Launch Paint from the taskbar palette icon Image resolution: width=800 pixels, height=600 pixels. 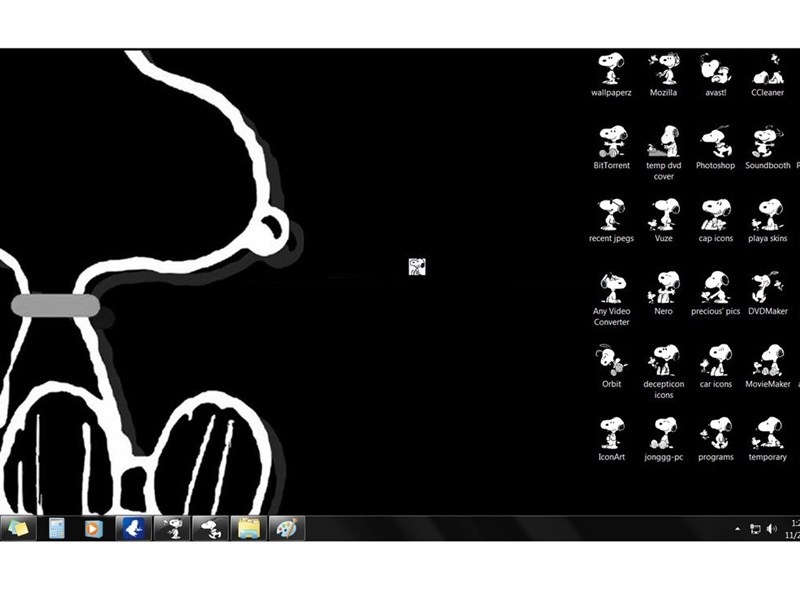(287, 528)
